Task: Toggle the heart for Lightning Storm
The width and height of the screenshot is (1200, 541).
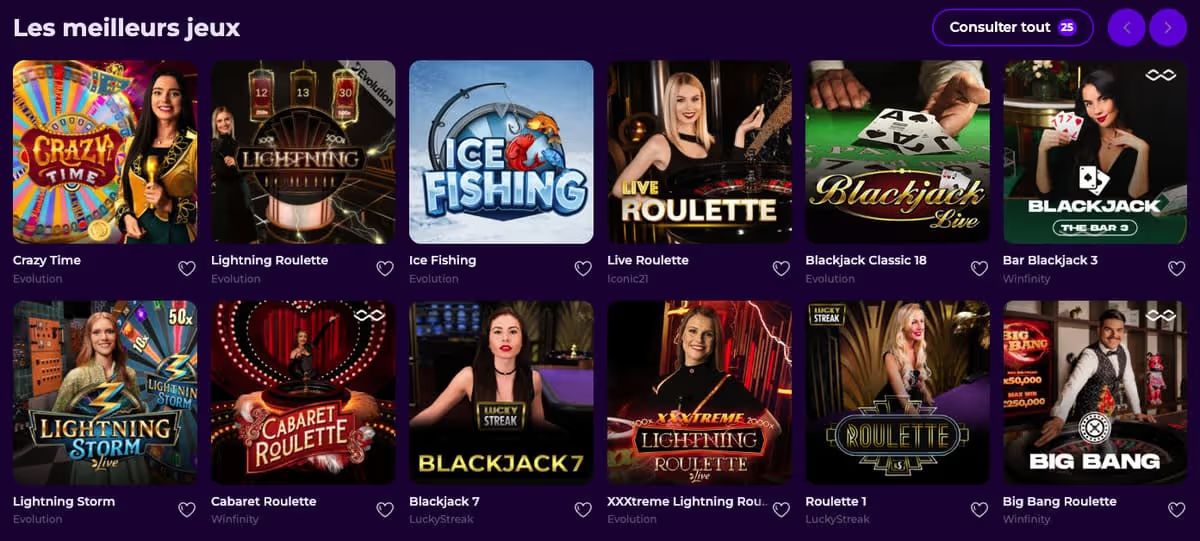Action: pos(187,510)
